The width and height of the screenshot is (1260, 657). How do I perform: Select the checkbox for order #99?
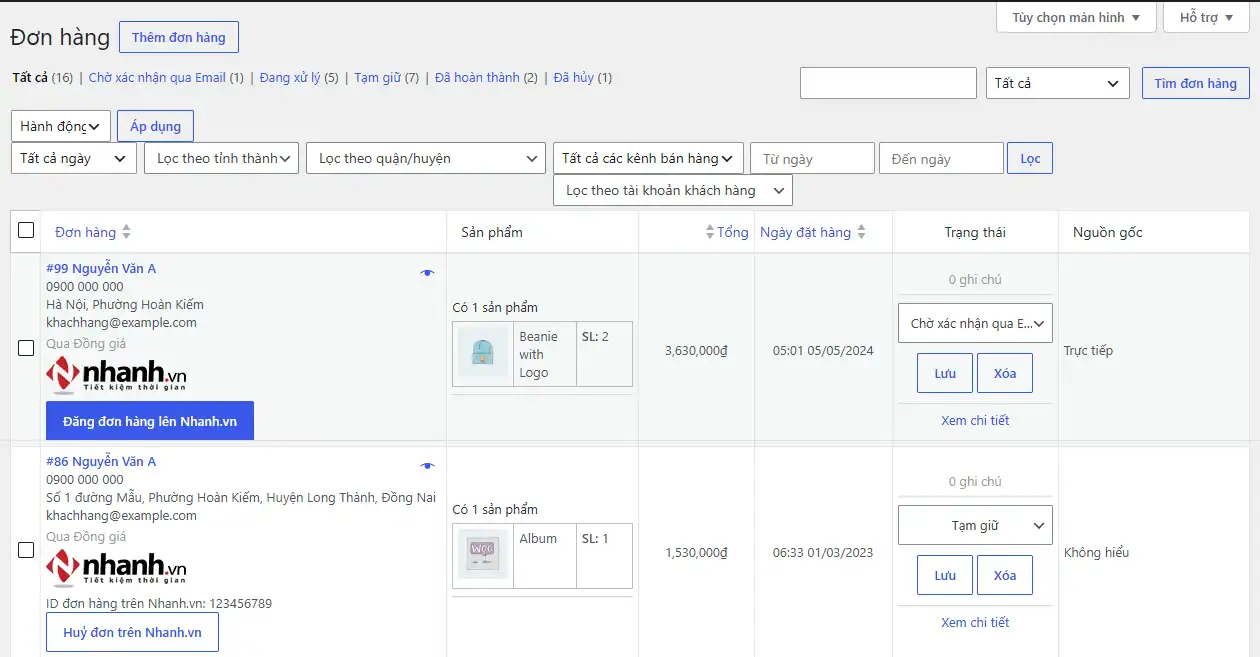point(26,348)
